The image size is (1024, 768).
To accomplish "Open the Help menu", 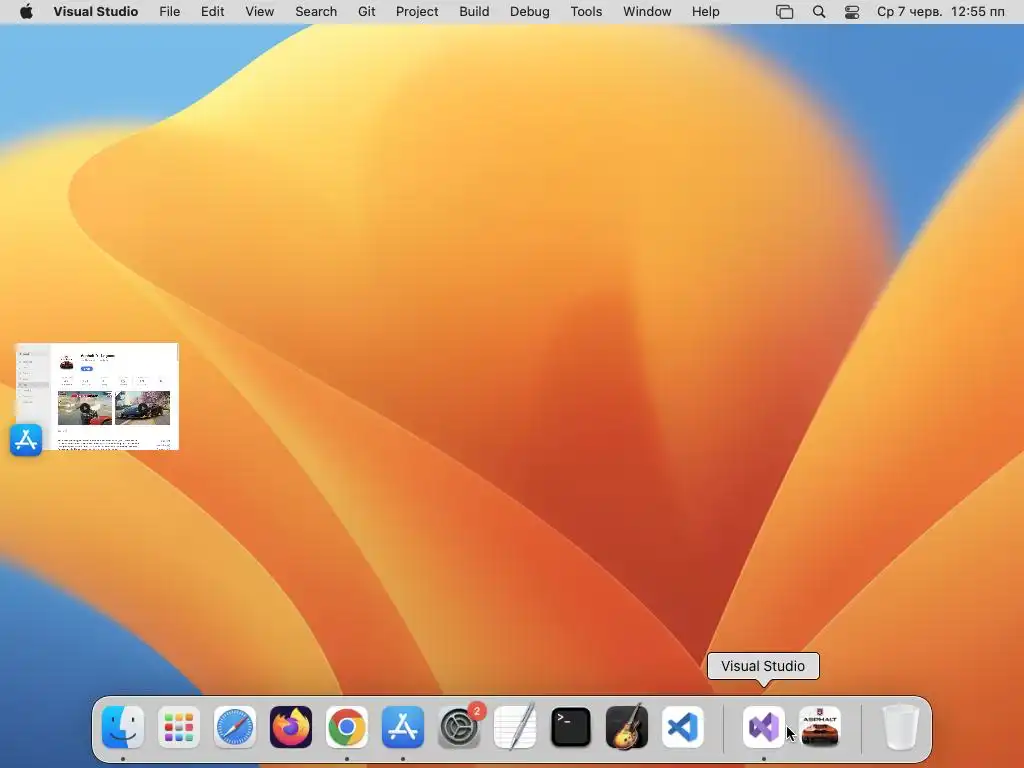I will (706, 12).
